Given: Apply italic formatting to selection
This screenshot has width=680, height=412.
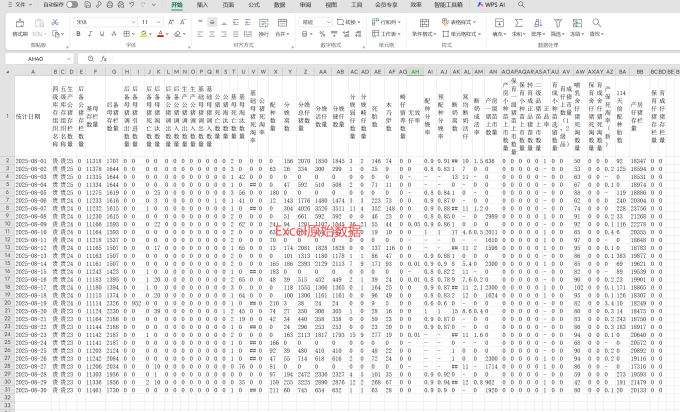Looking at the screenshot, I should pyautogui.click(x=89, y=34).
